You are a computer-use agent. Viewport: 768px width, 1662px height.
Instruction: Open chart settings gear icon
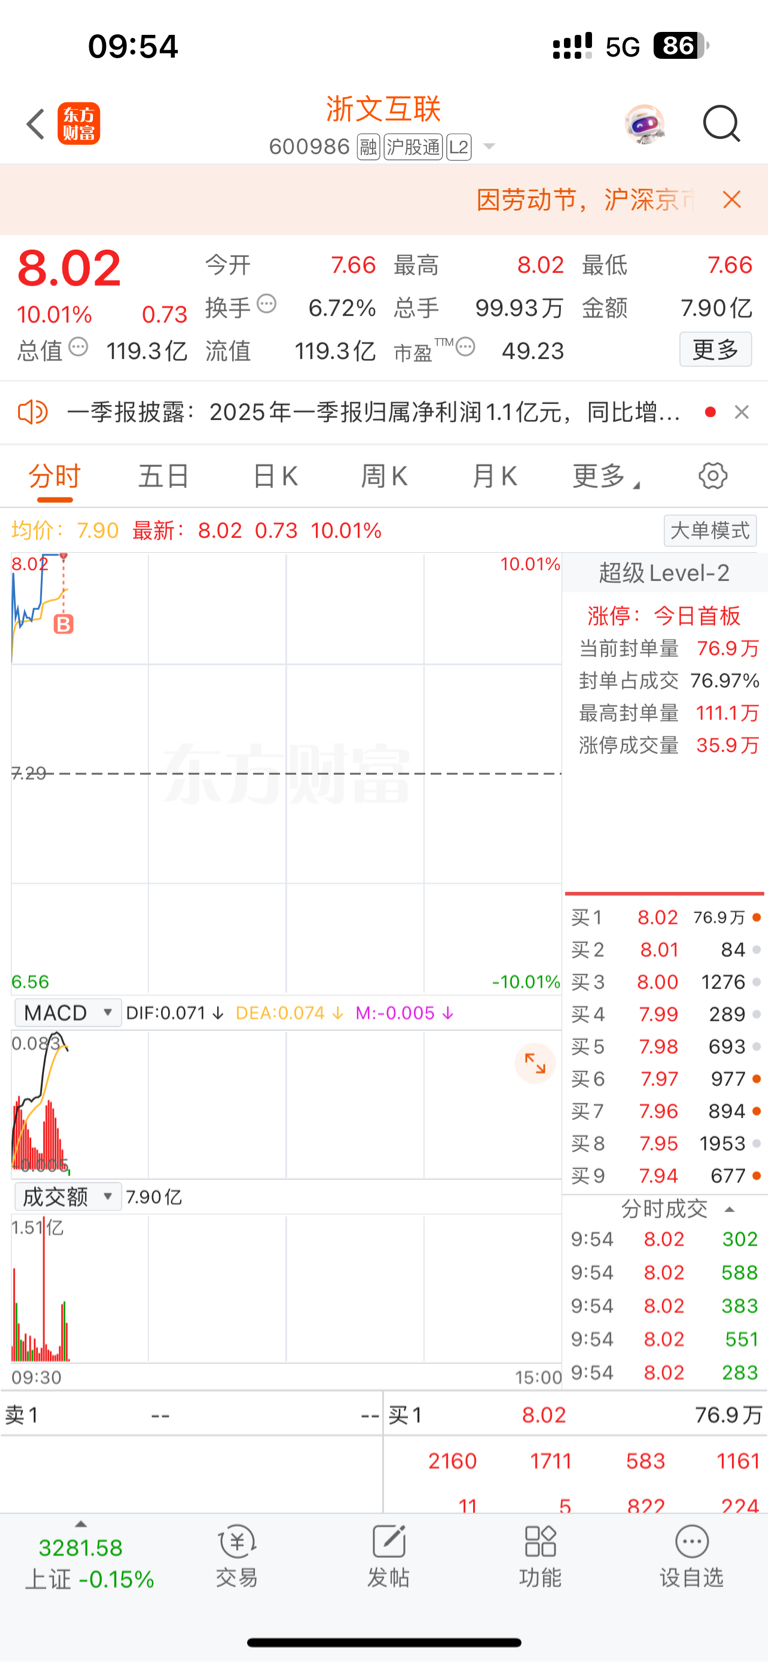713,476
